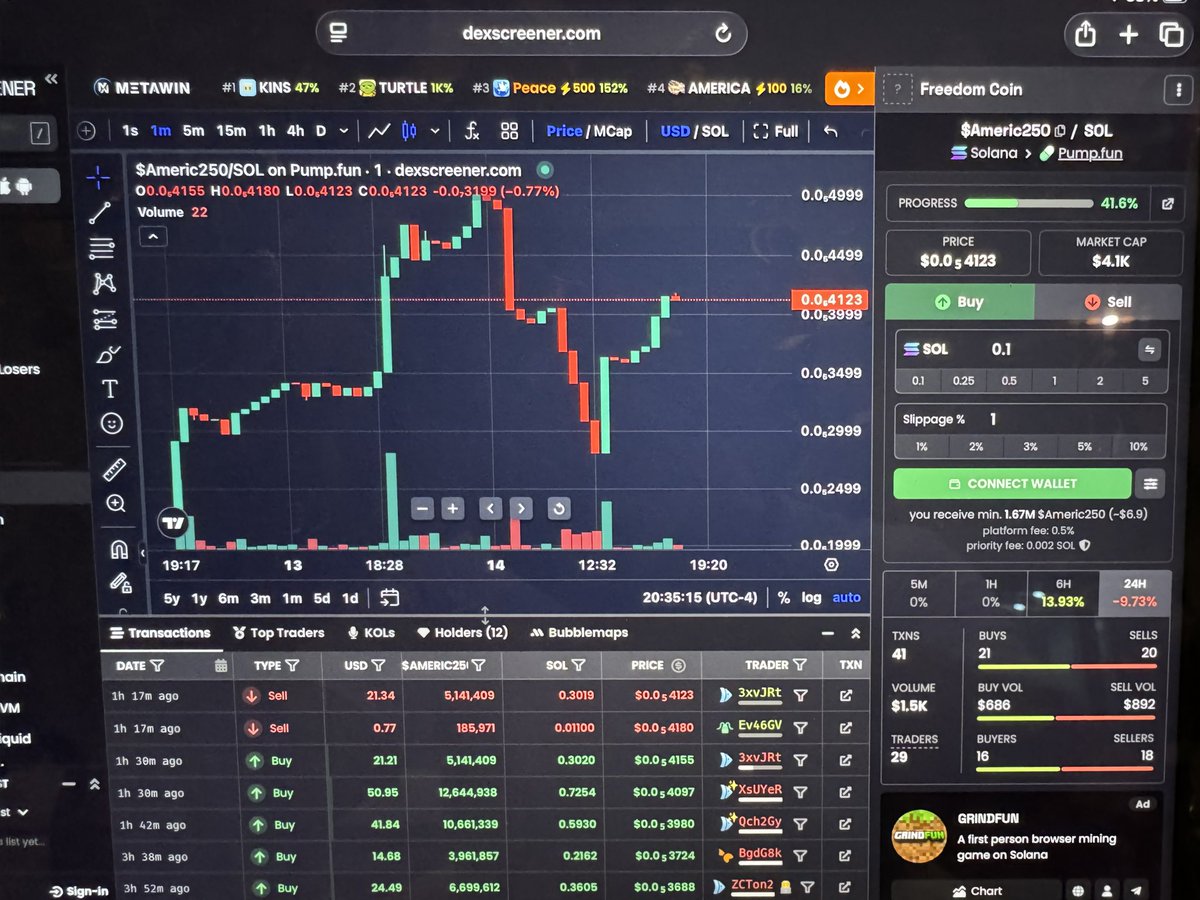Swap the SOL input currency
The height and width of the screenshot is (900, 1200).
1149,350
